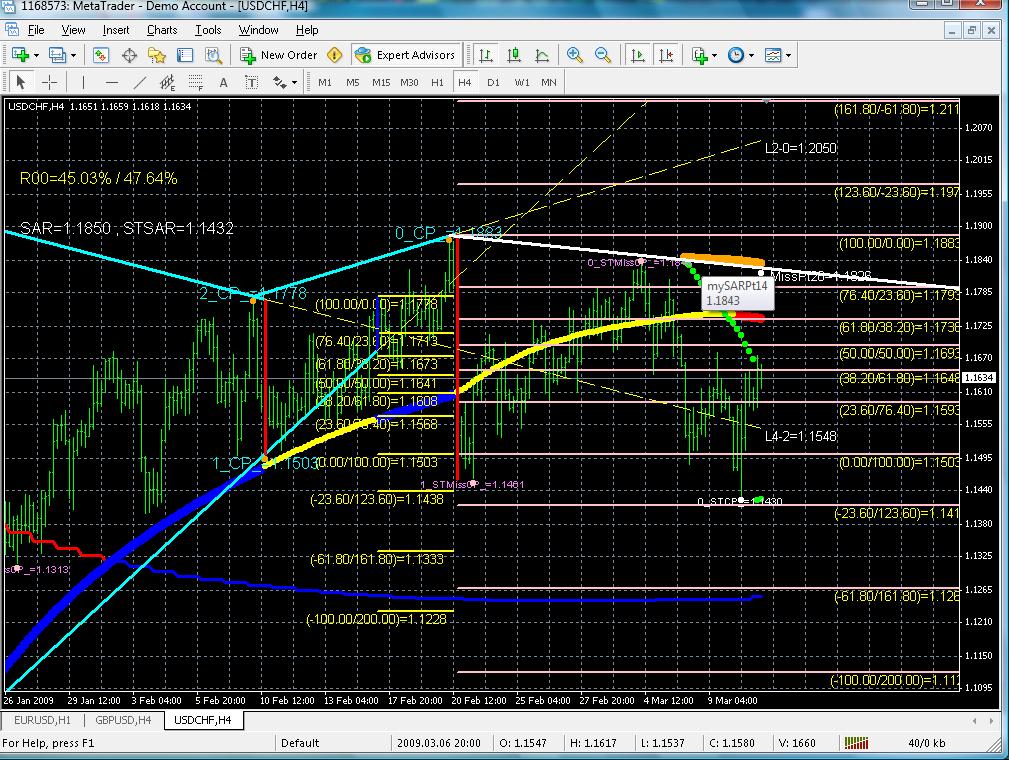Draw a horizontal line tool
Screen dimensions: 1009x760
pyautogui.click(x=112, y=82)
